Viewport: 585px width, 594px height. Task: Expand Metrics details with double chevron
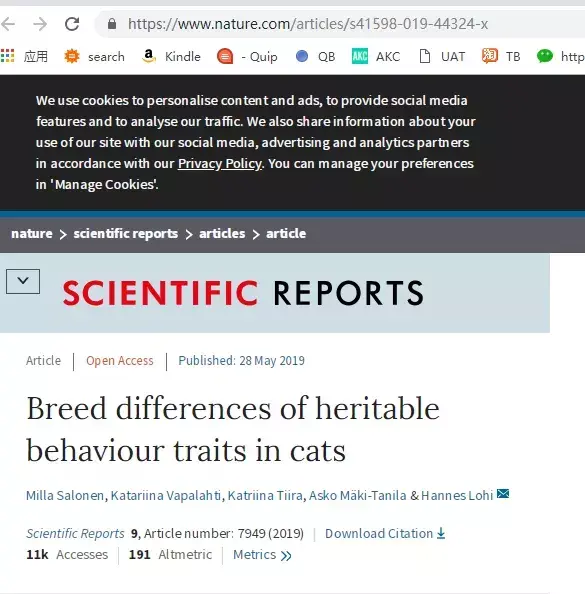(262, 555)
